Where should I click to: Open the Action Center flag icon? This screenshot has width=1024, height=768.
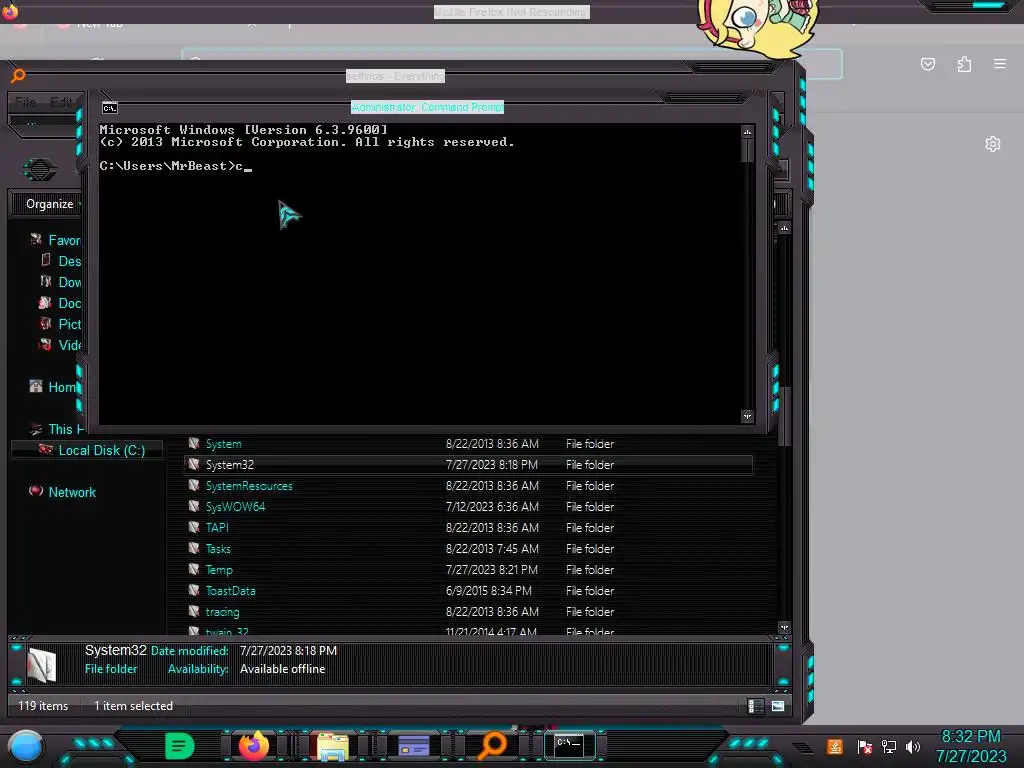(x=865, y=746)
